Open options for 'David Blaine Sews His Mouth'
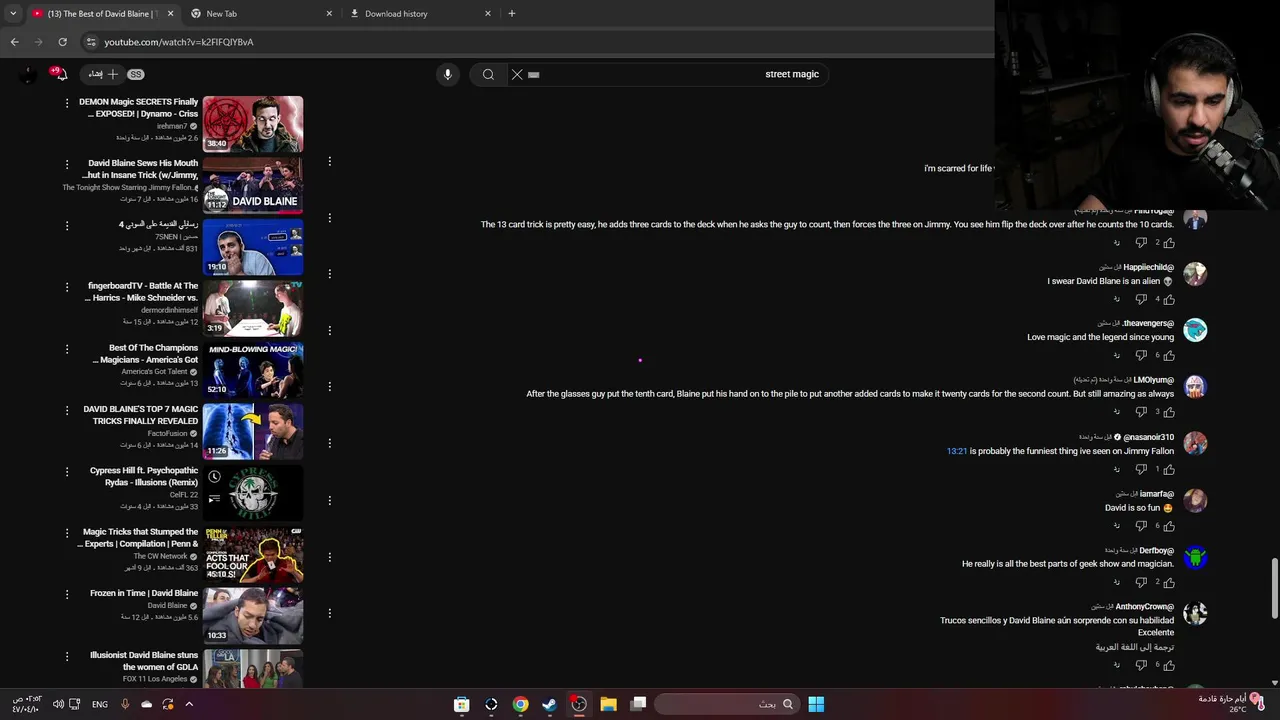 [x=67, y=164]
